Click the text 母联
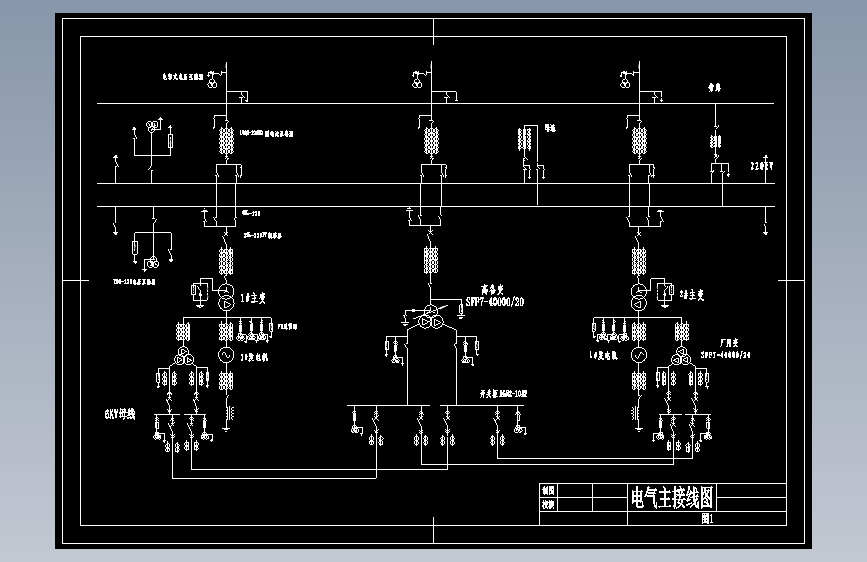 (x=550, y=128)
